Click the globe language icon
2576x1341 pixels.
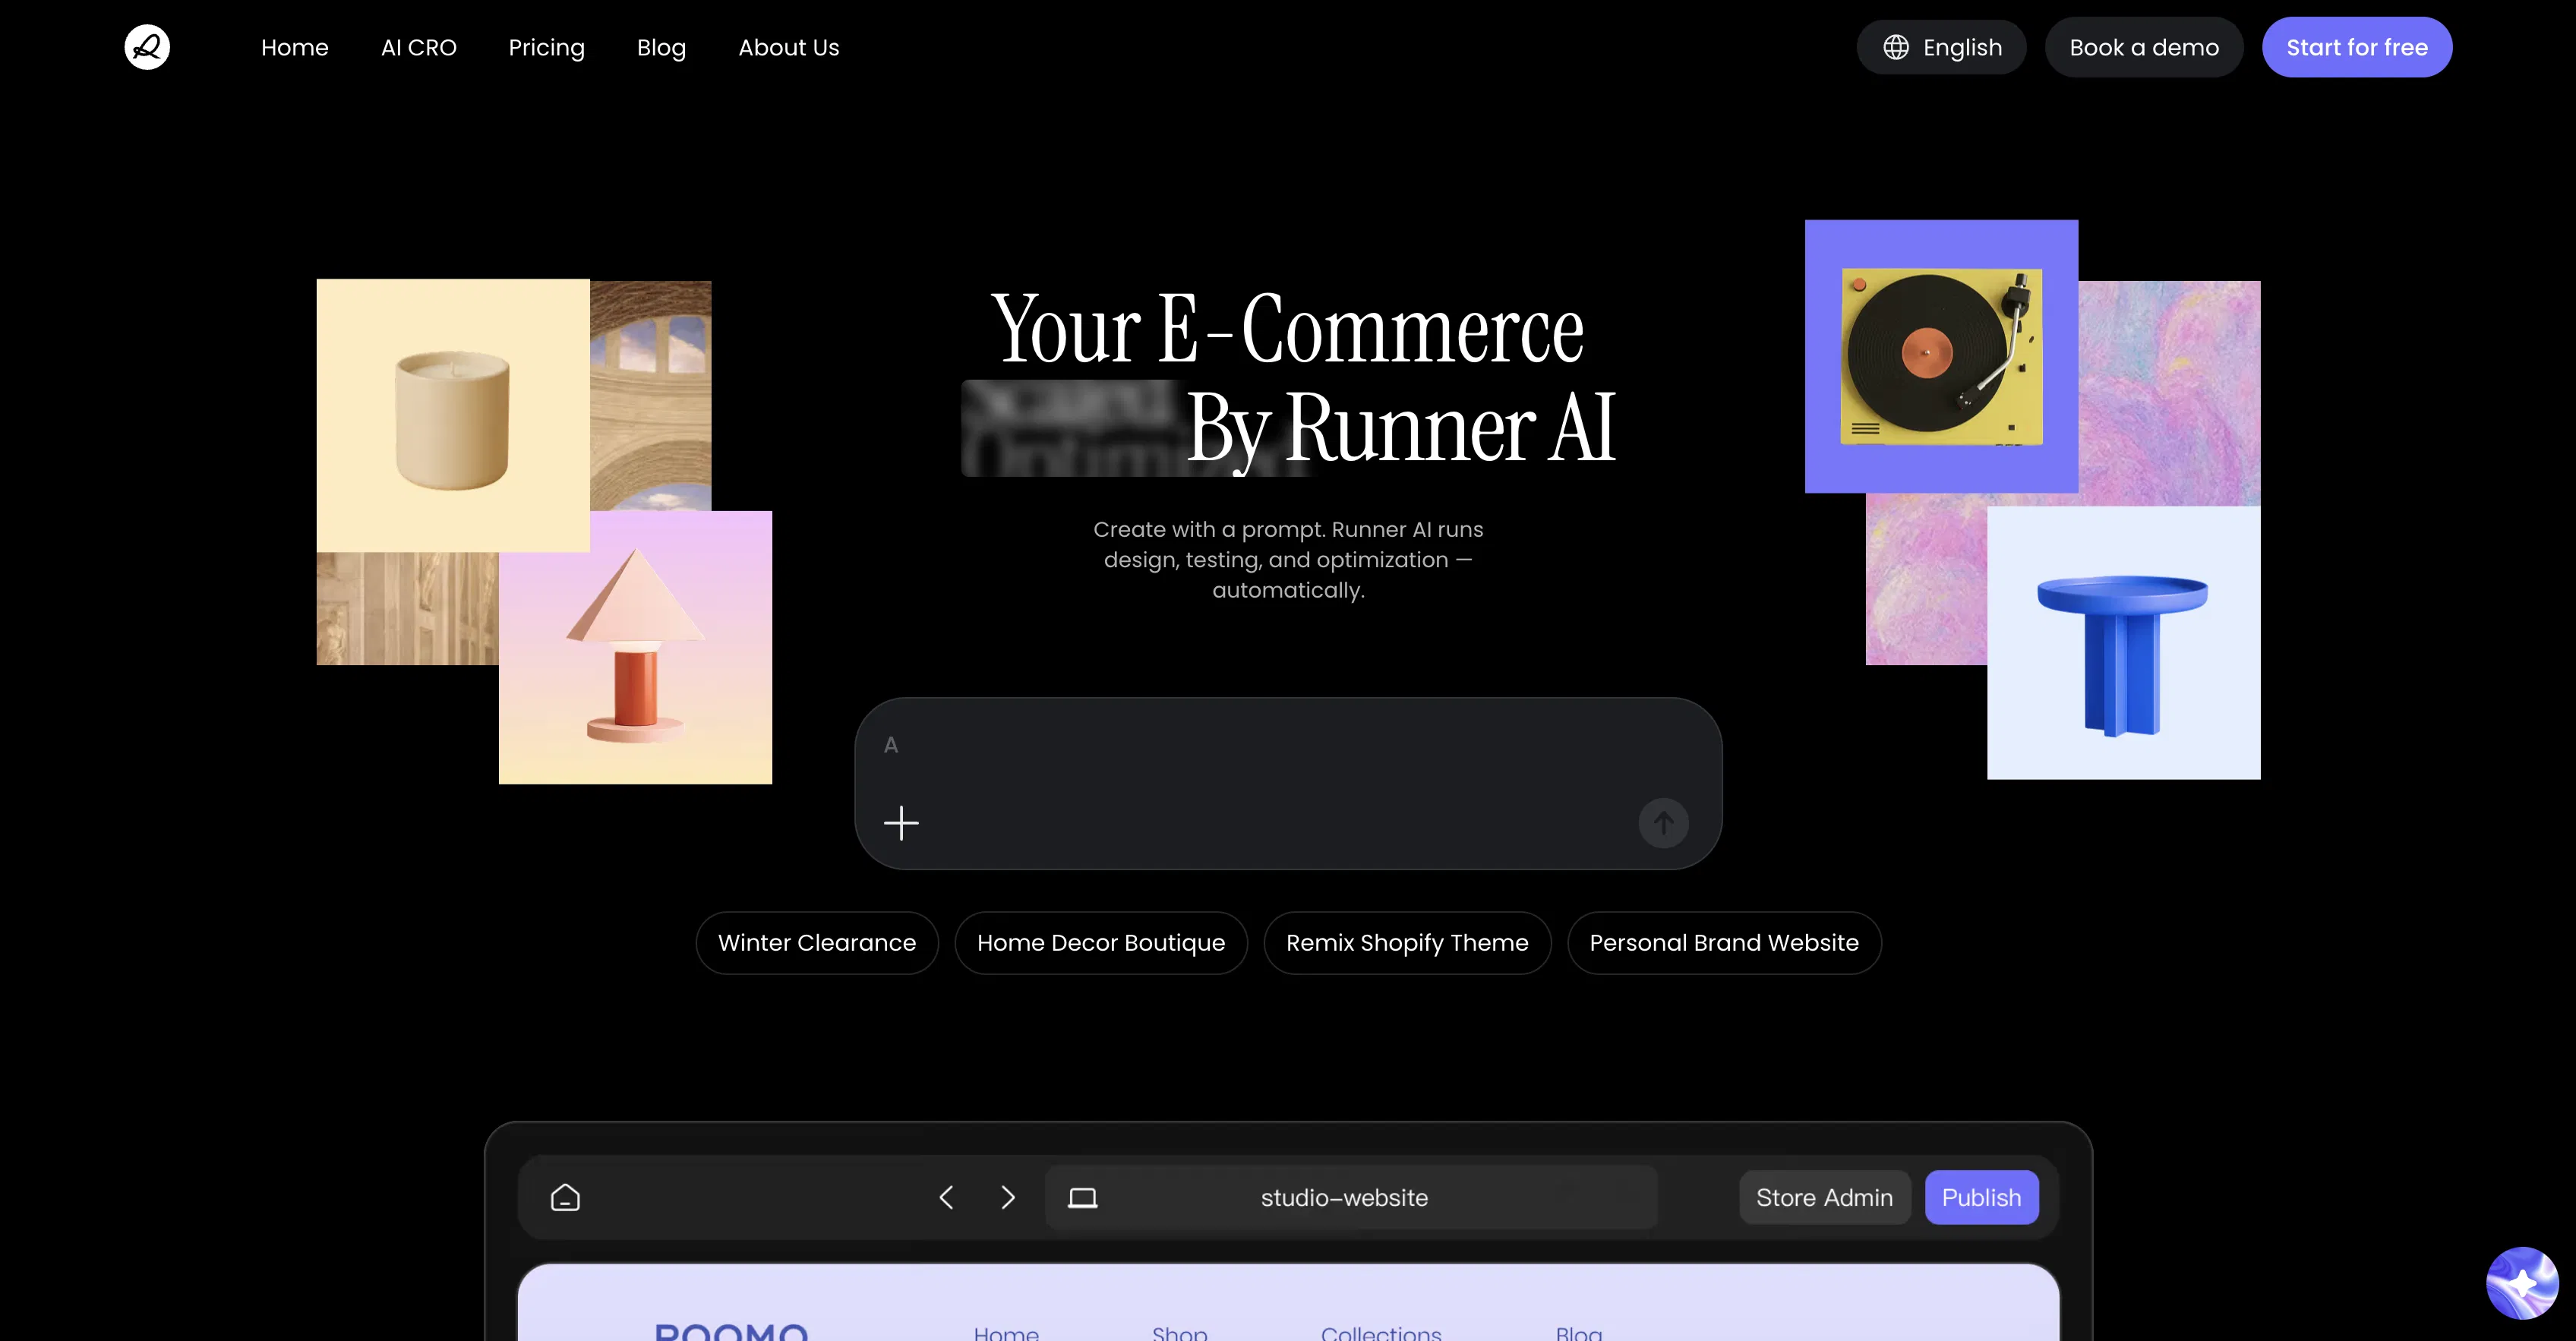coord(1897,46)
